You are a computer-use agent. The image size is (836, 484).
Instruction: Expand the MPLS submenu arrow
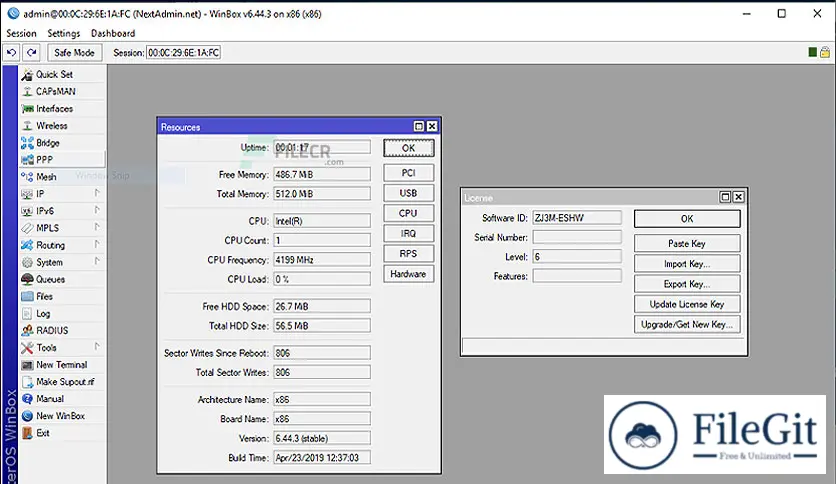tap(97, 227)
